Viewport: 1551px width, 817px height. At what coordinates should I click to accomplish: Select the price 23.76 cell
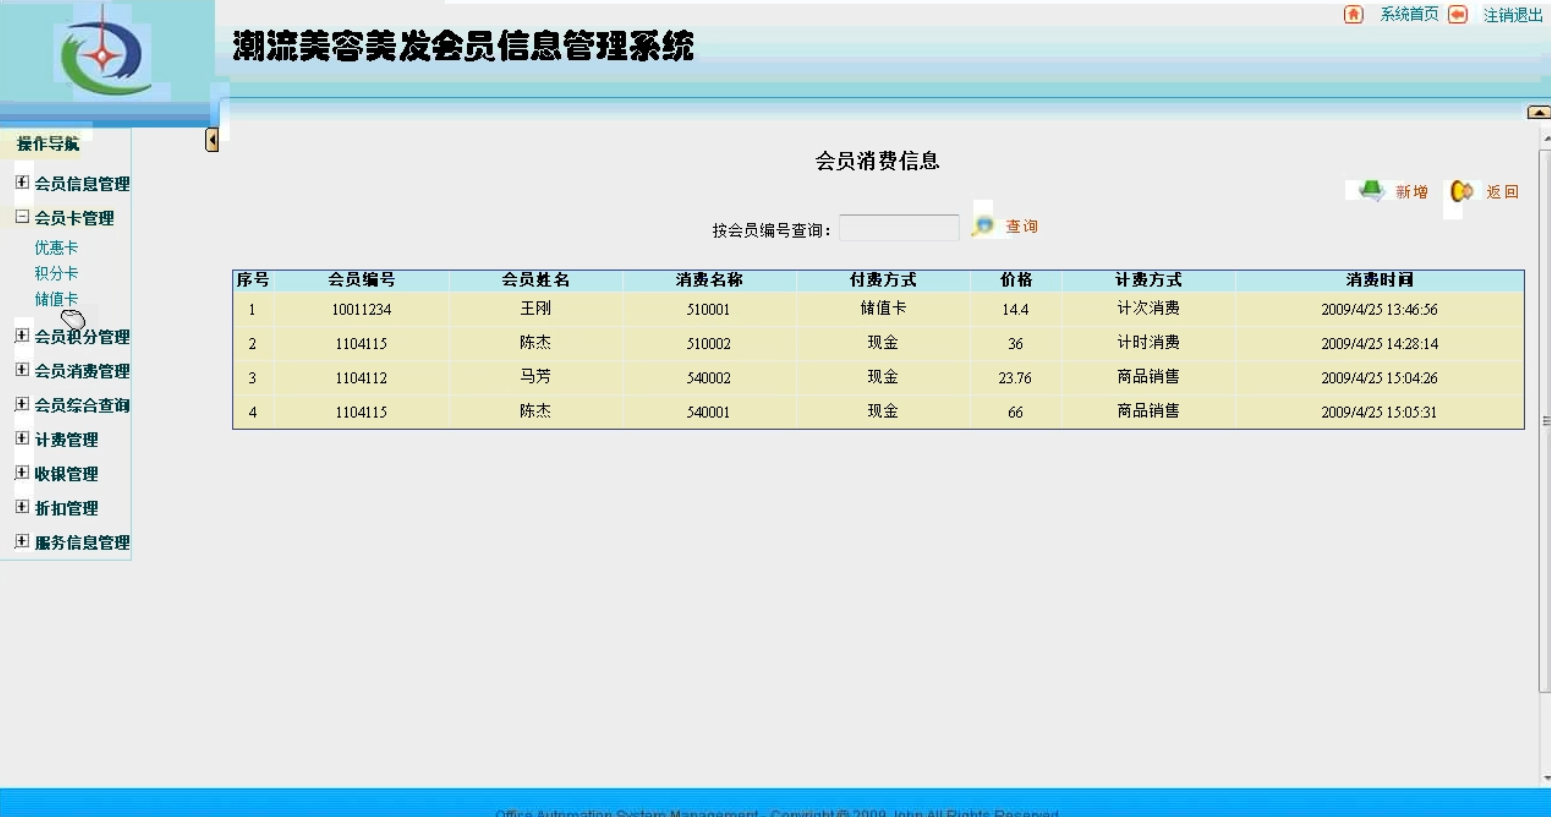pyautogui.click(x=1015, y=378)
